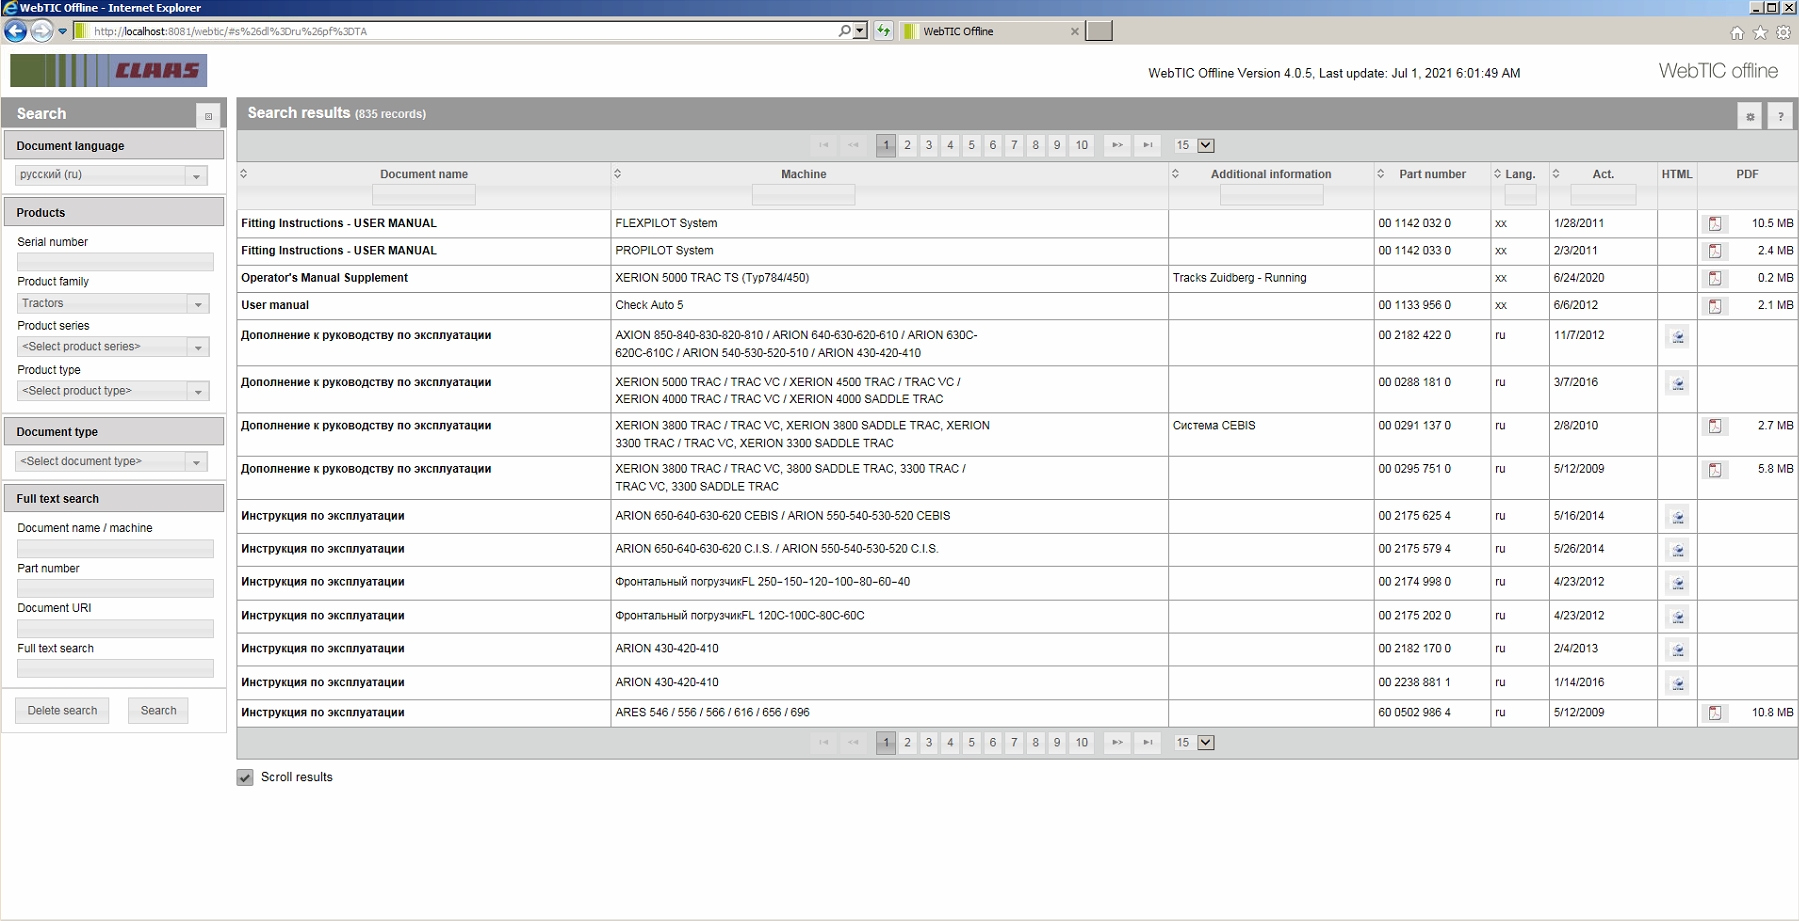Sort results by Act. date column
This screenshot has width=1799, height=921.
coord(1555,174)
